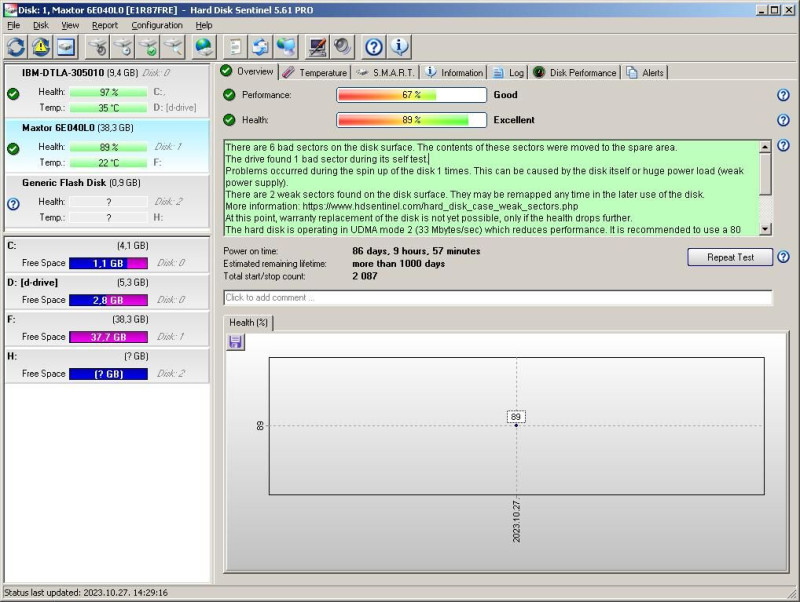
Task: Select the H: partition entry
Action: click(107, 365)
